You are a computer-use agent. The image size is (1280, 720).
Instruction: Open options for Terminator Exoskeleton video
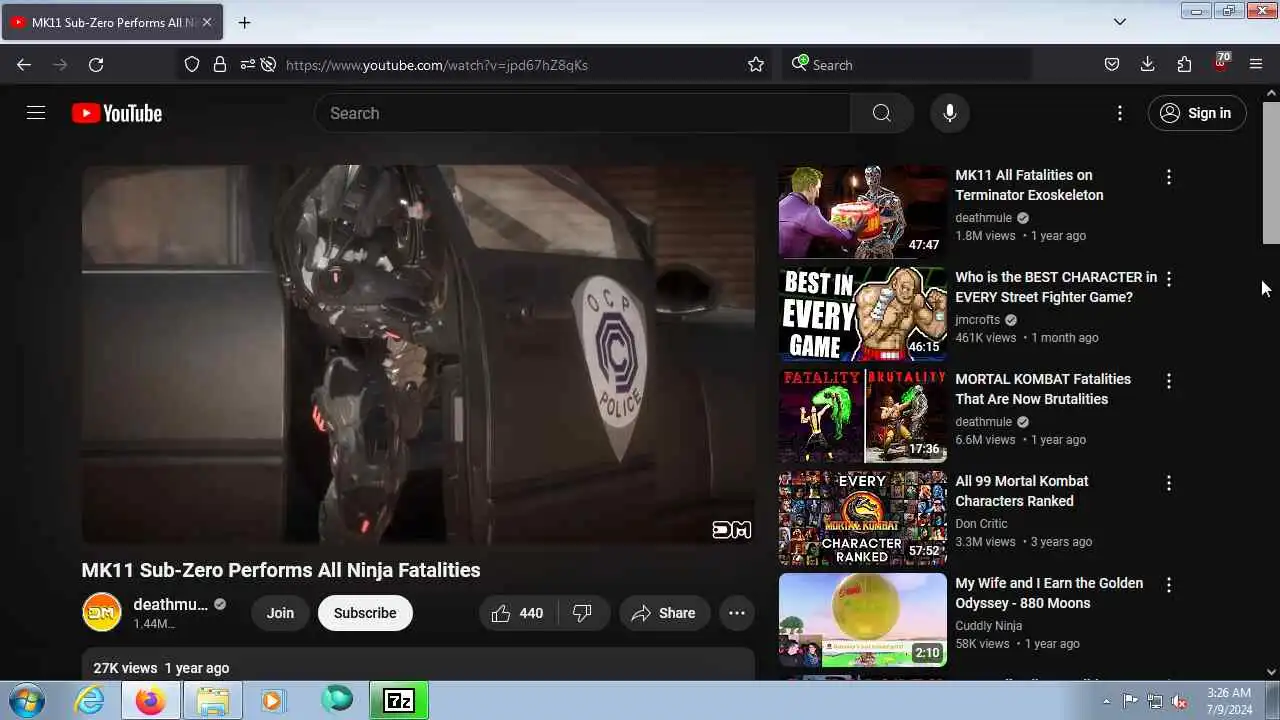coord(1168,177)
